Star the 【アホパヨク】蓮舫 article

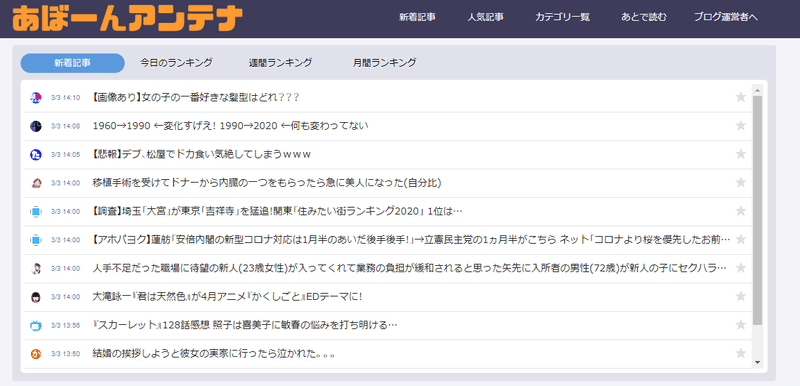coord(741,239)
